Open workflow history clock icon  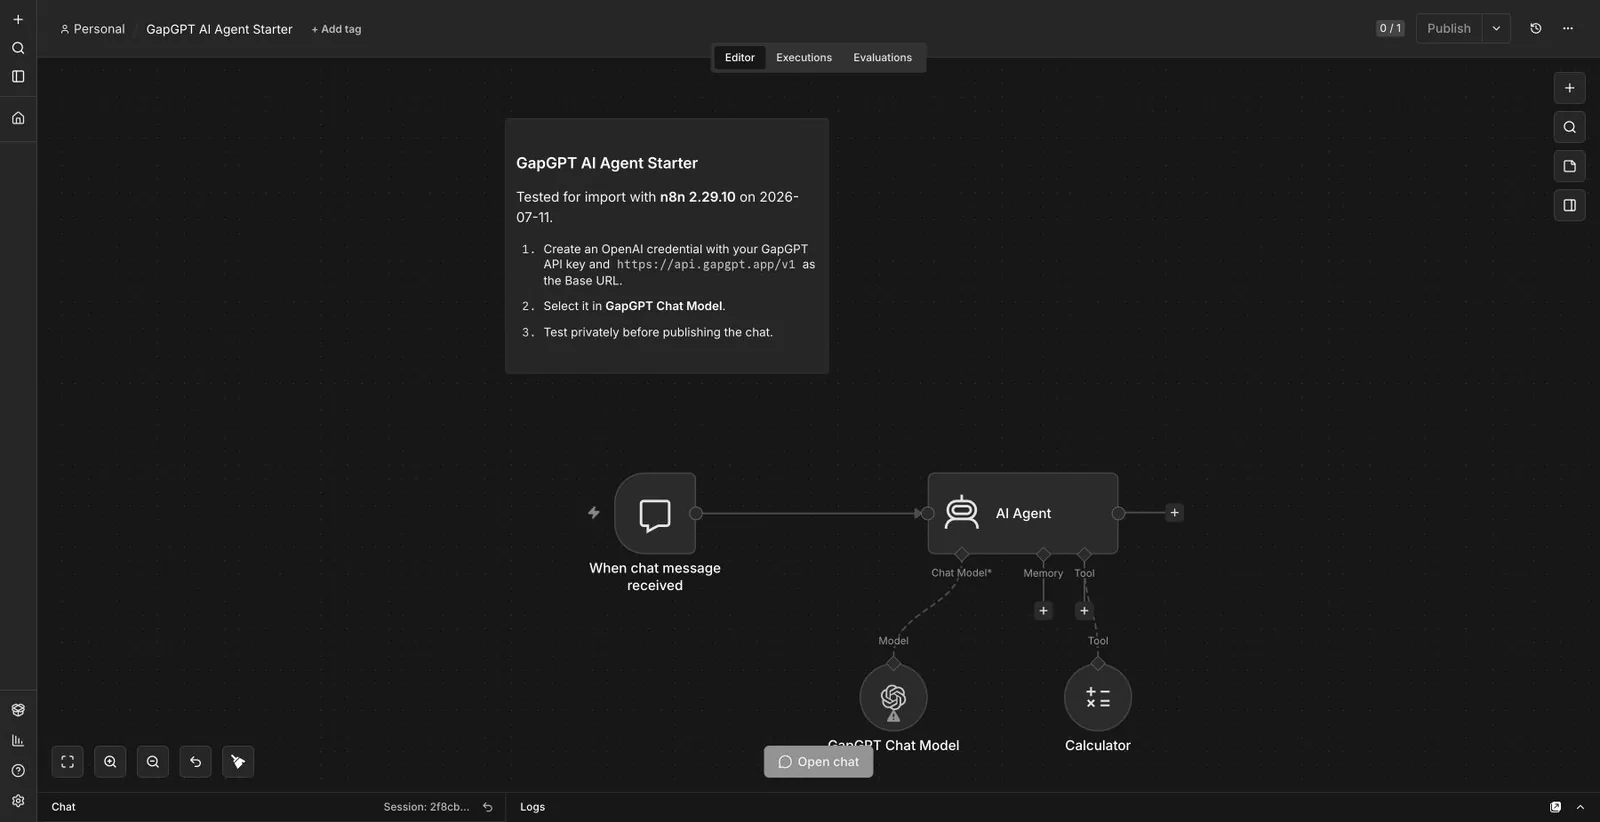[x=1536, y=28]
